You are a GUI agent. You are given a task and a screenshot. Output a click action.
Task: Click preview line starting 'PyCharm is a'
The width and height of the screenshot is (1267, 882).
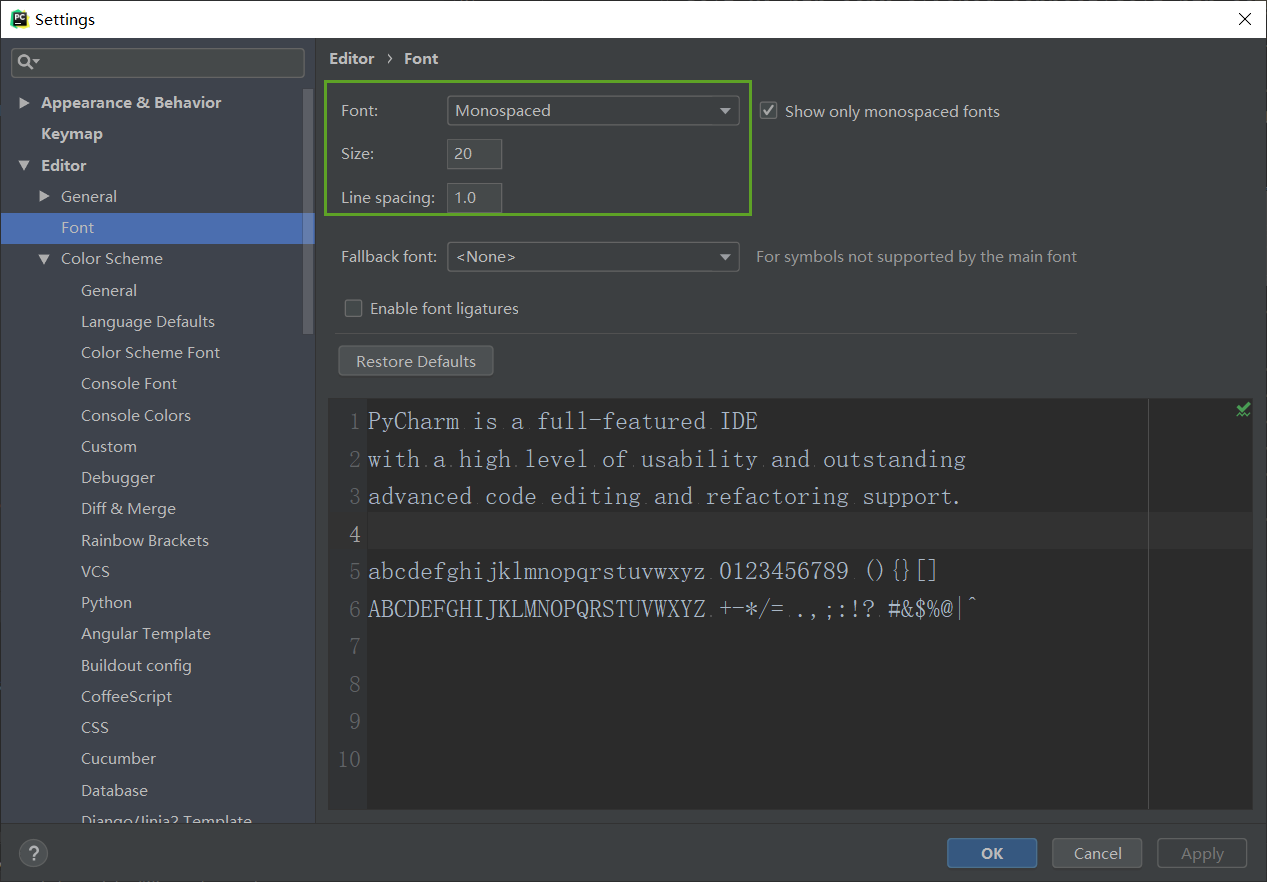point(563,422)
